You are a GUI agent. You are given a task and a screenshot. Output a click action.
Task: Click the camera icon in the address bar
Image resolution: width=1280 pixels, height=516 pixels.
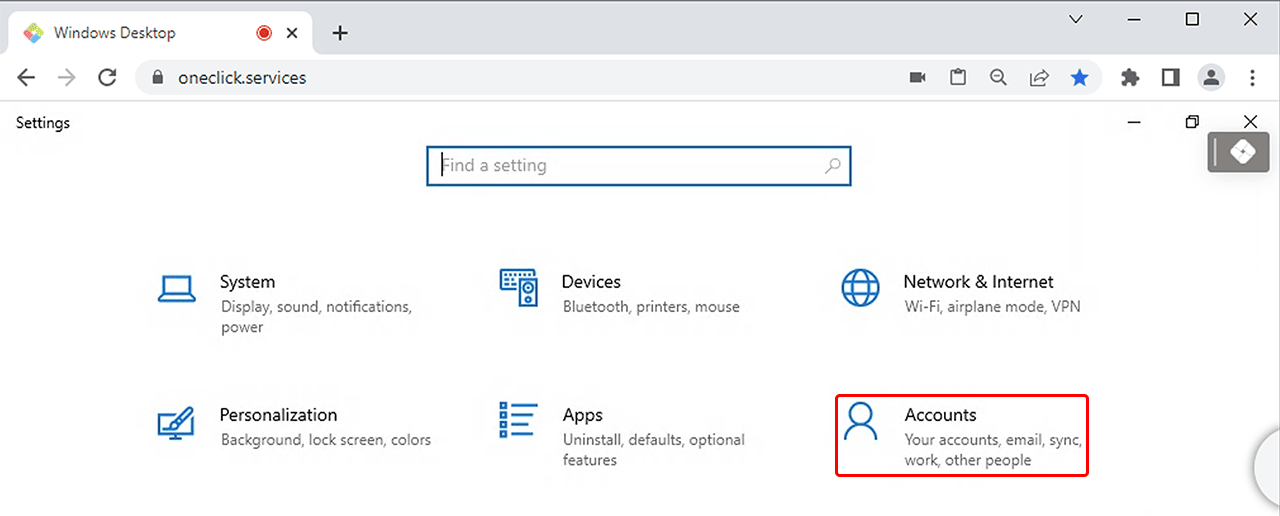click(917, 77)
